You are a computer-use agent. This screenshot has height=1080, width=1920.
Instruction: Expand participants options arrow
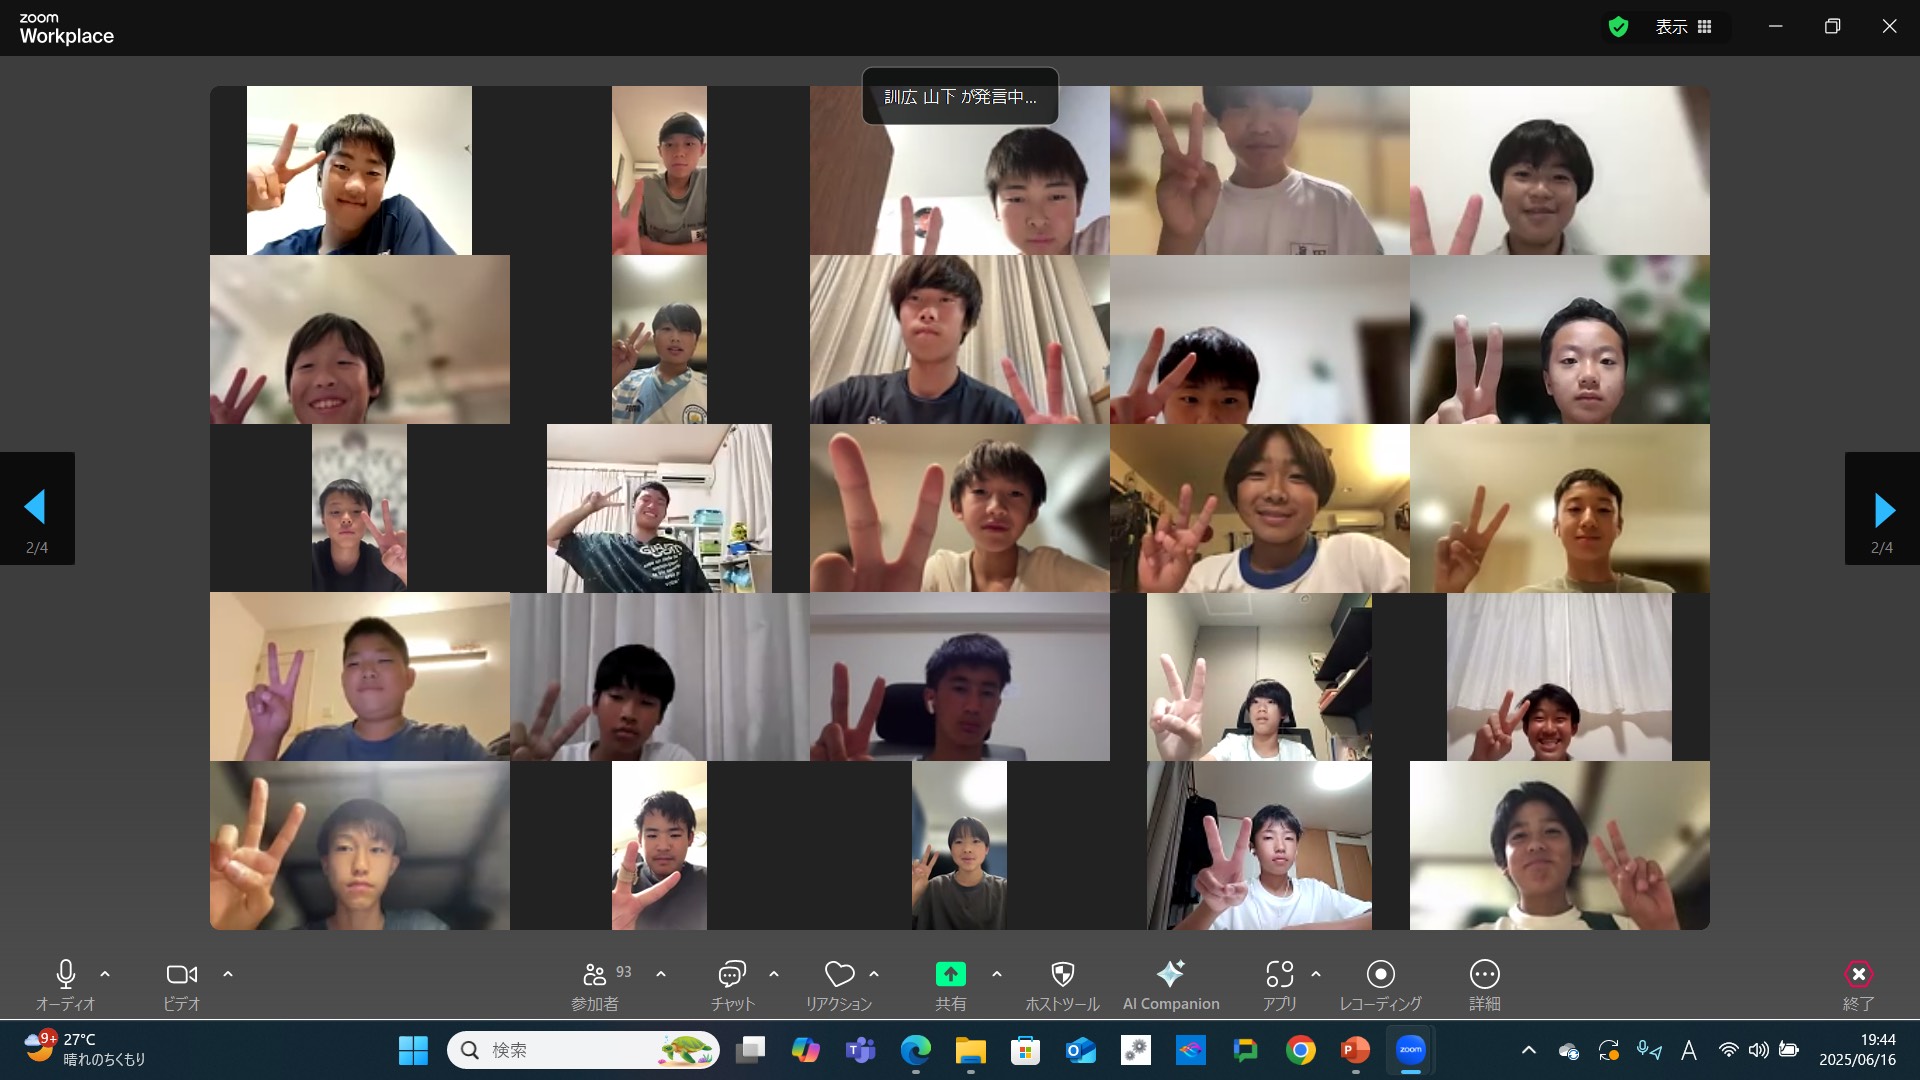661,974
